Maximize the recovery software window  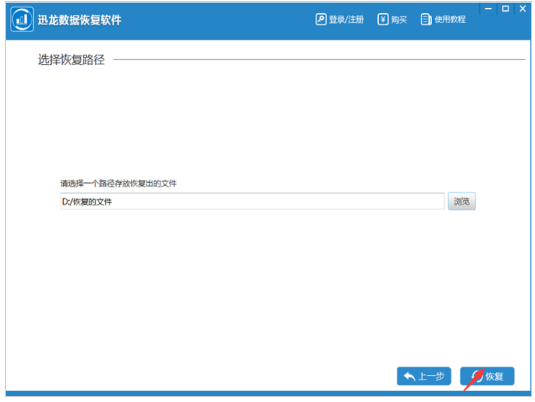pos(505,9)
